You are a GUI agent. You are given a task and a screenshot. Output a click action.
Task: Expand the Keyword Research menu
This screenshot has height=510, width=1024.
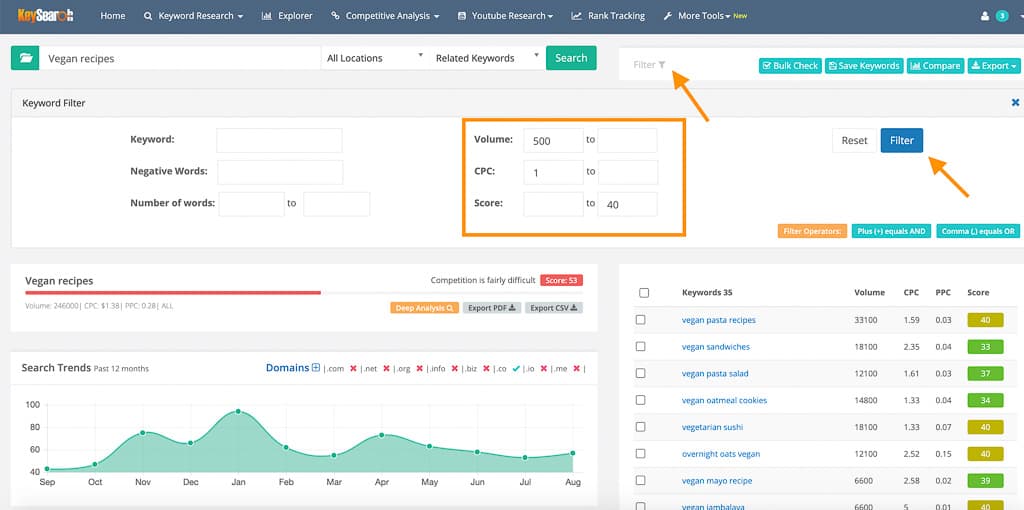coord(193,16)
